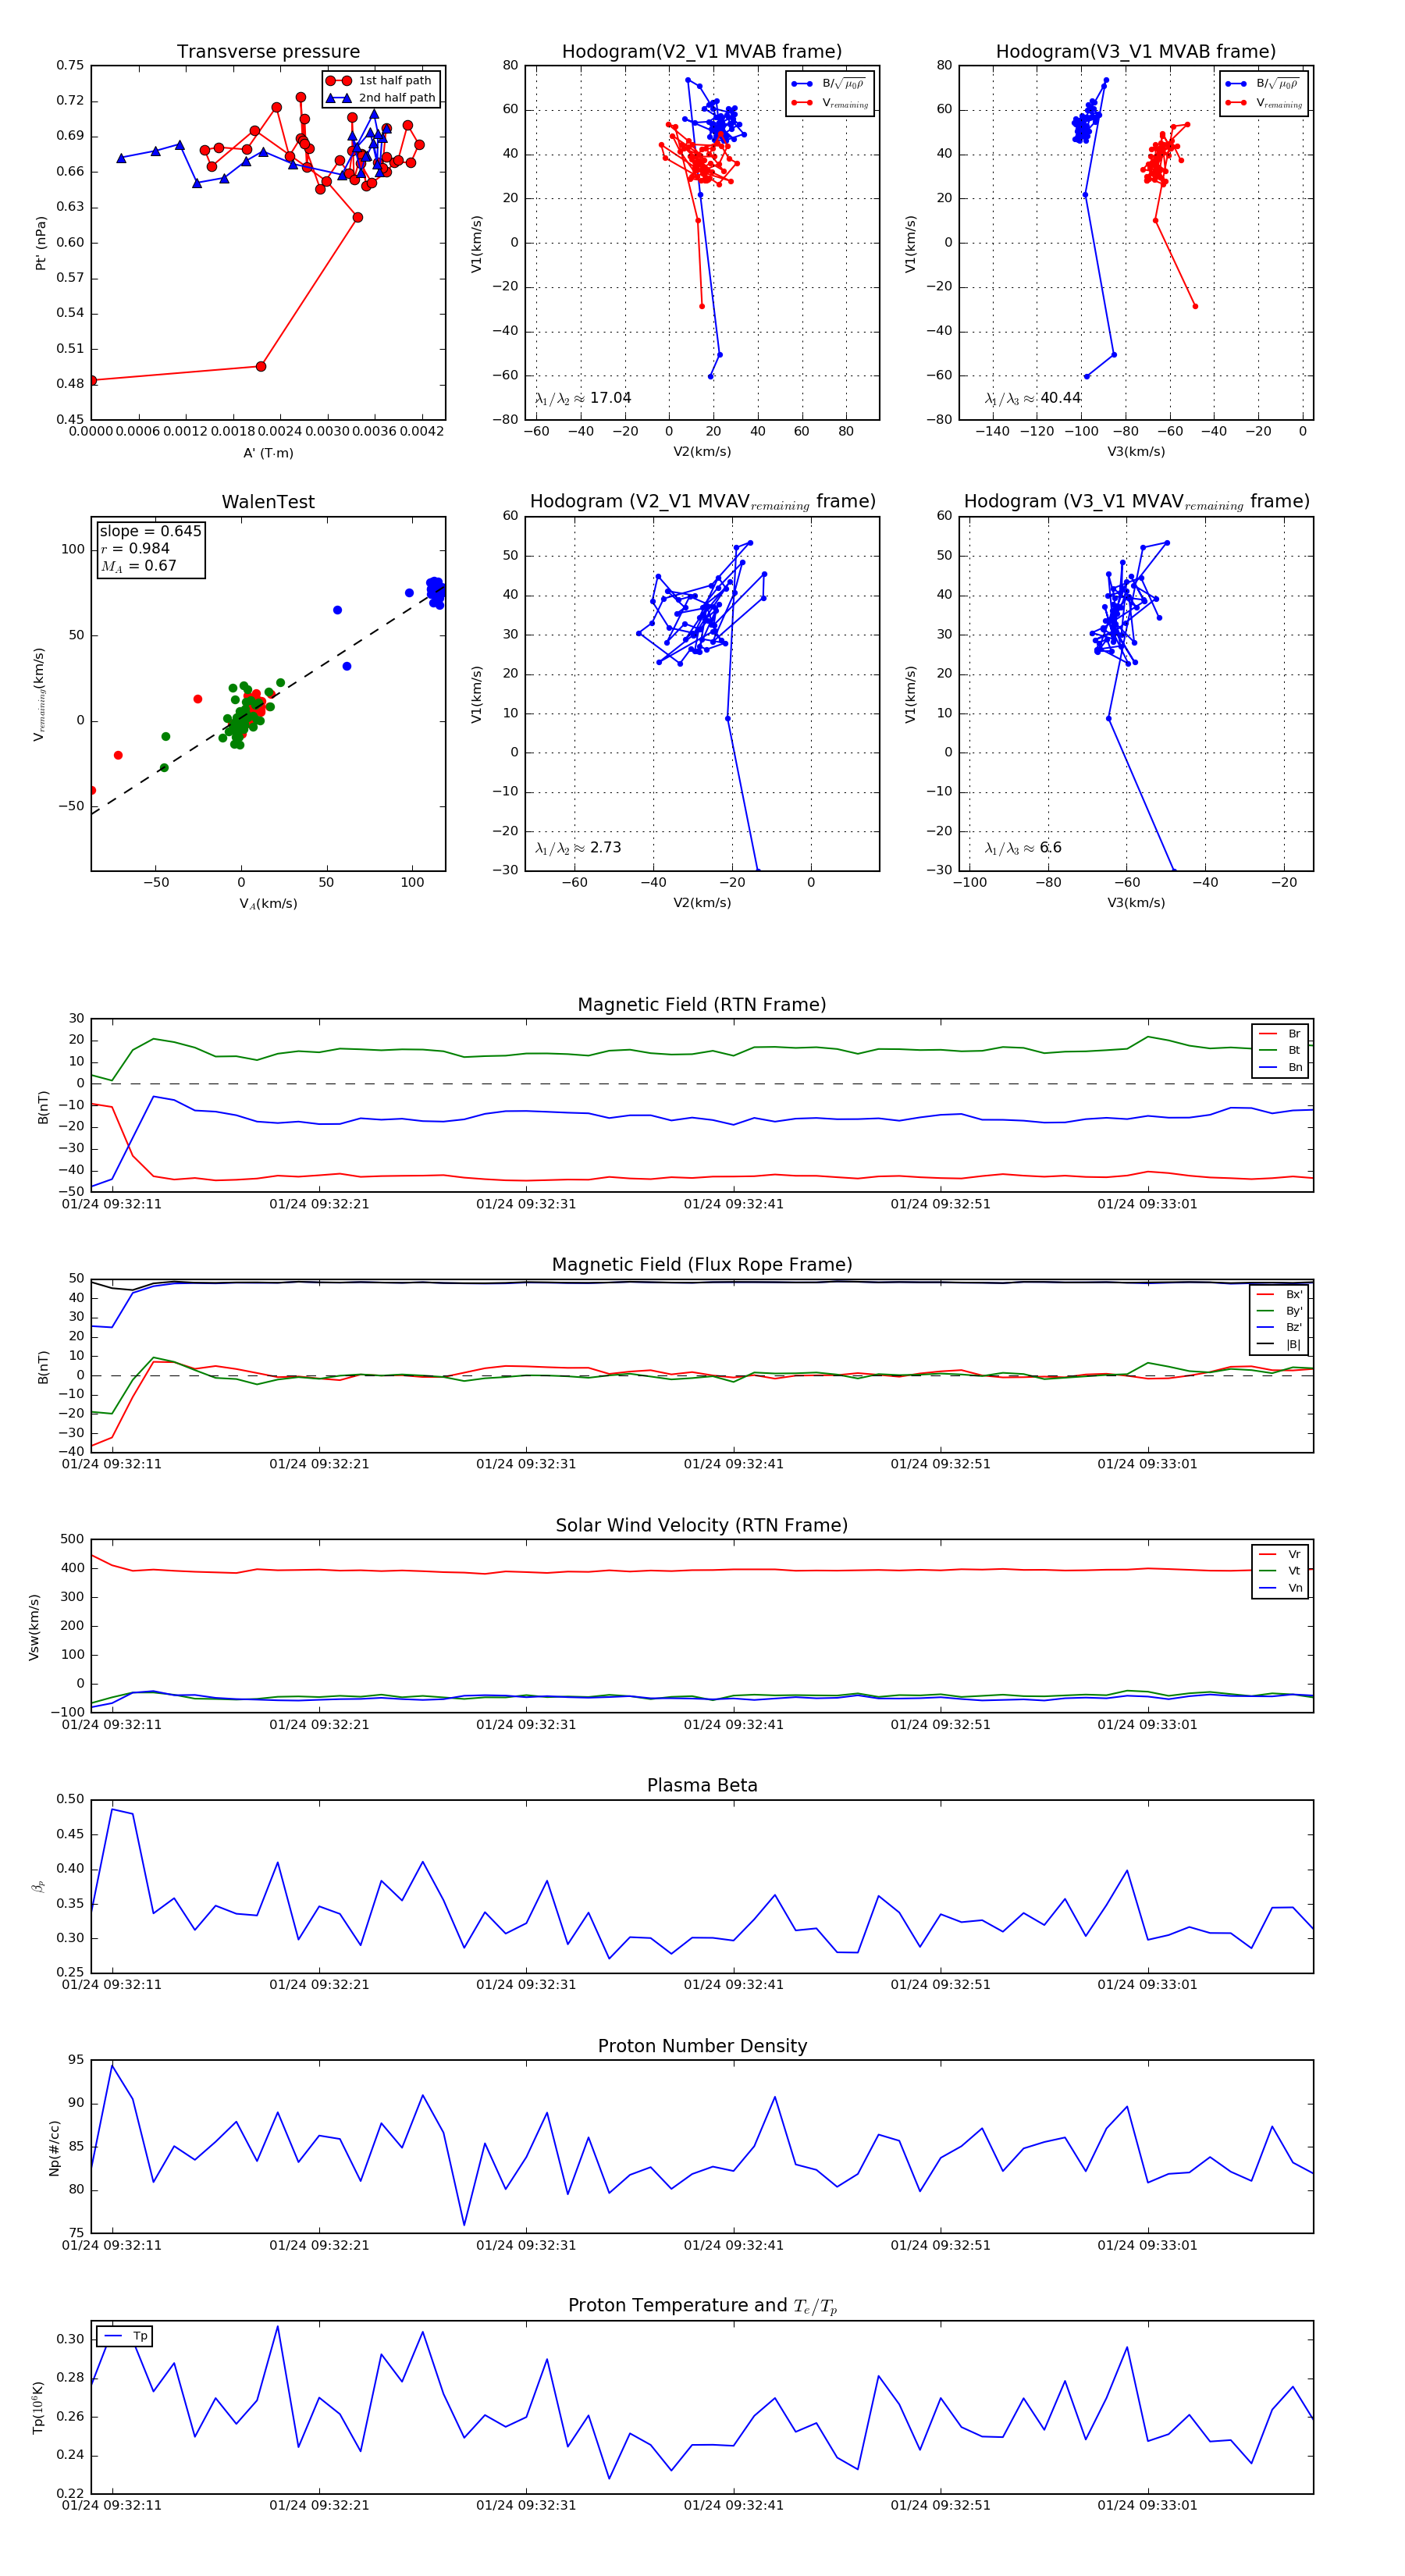Click the "Proton Temperature and Te/Tp" title
The height and width of the screenshot is (2576, 1405).
point(702,2305)
